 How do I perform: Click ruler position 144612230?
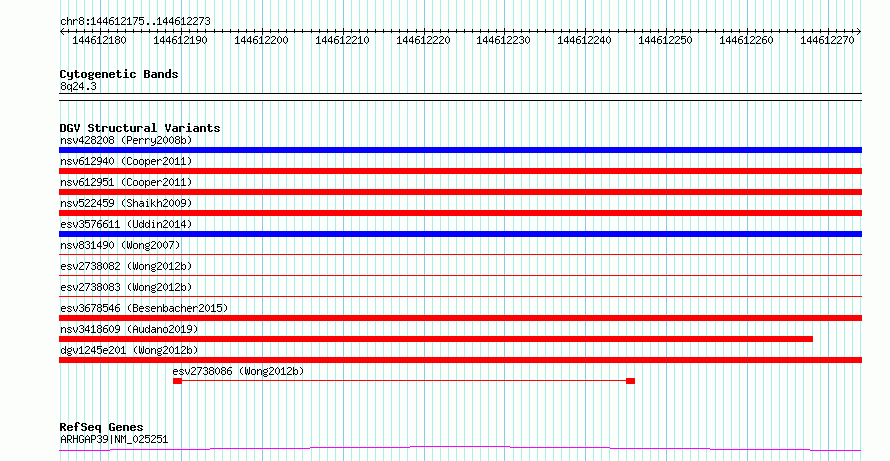(x=503, y=40)
